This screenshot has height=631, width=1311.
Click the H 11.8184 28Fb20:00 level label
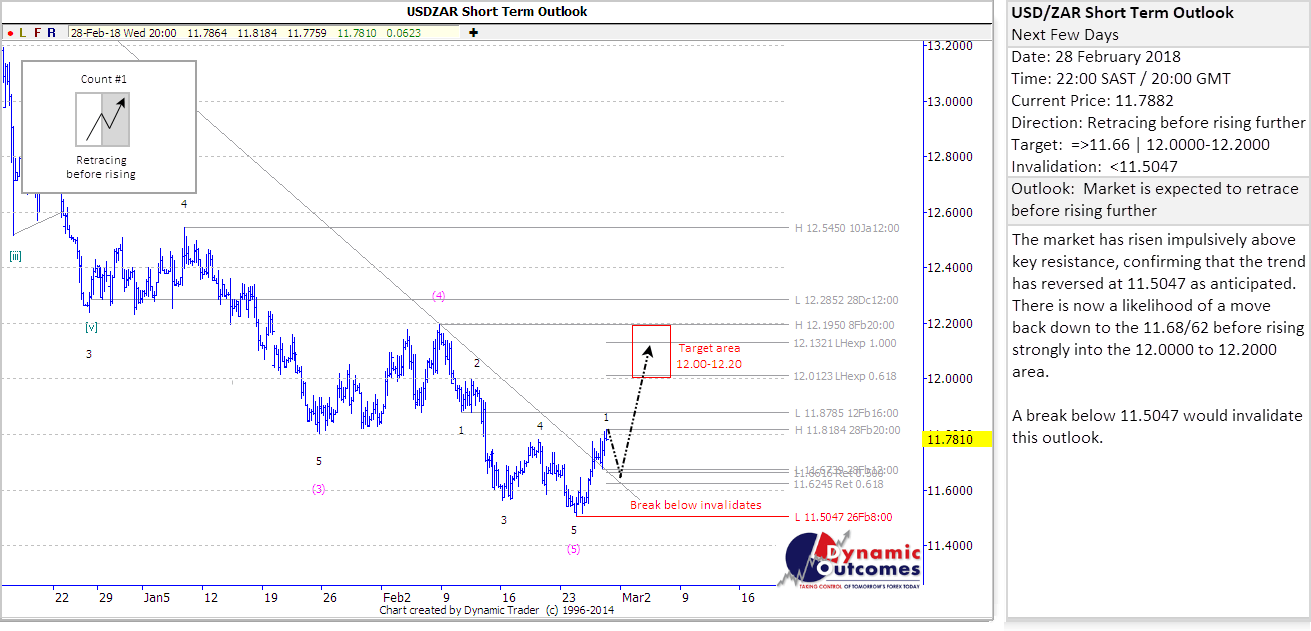pos(847,430)
